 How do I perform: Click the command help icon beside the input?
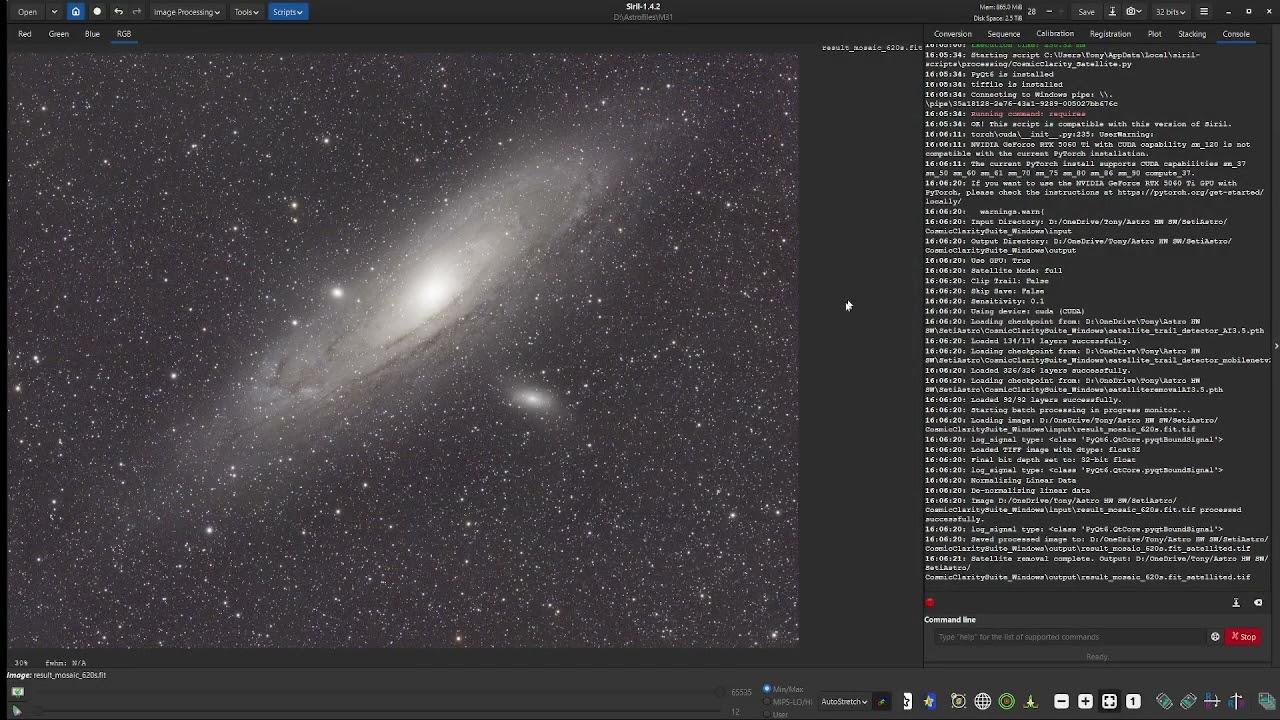tap(1215, 637)
